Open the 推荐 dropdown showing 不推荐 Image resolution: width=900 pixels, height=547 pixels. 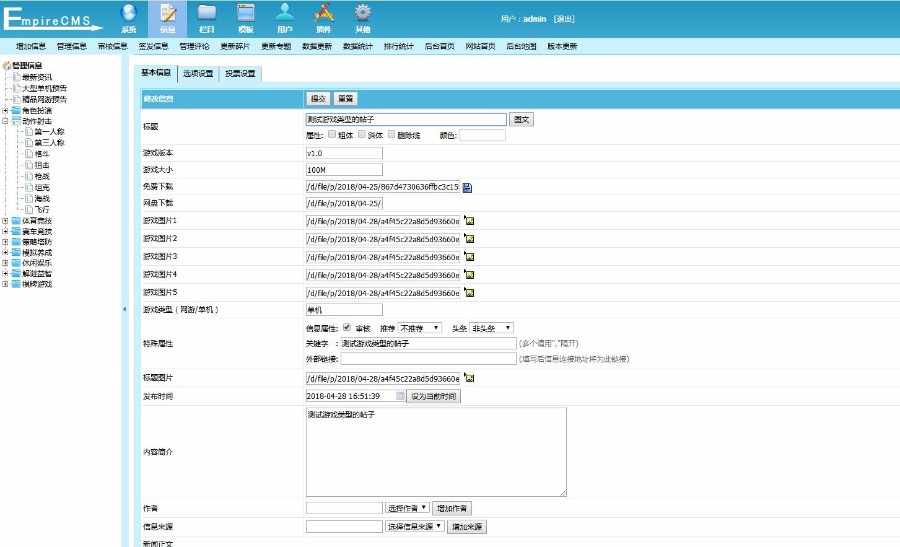tap(420, 328)
